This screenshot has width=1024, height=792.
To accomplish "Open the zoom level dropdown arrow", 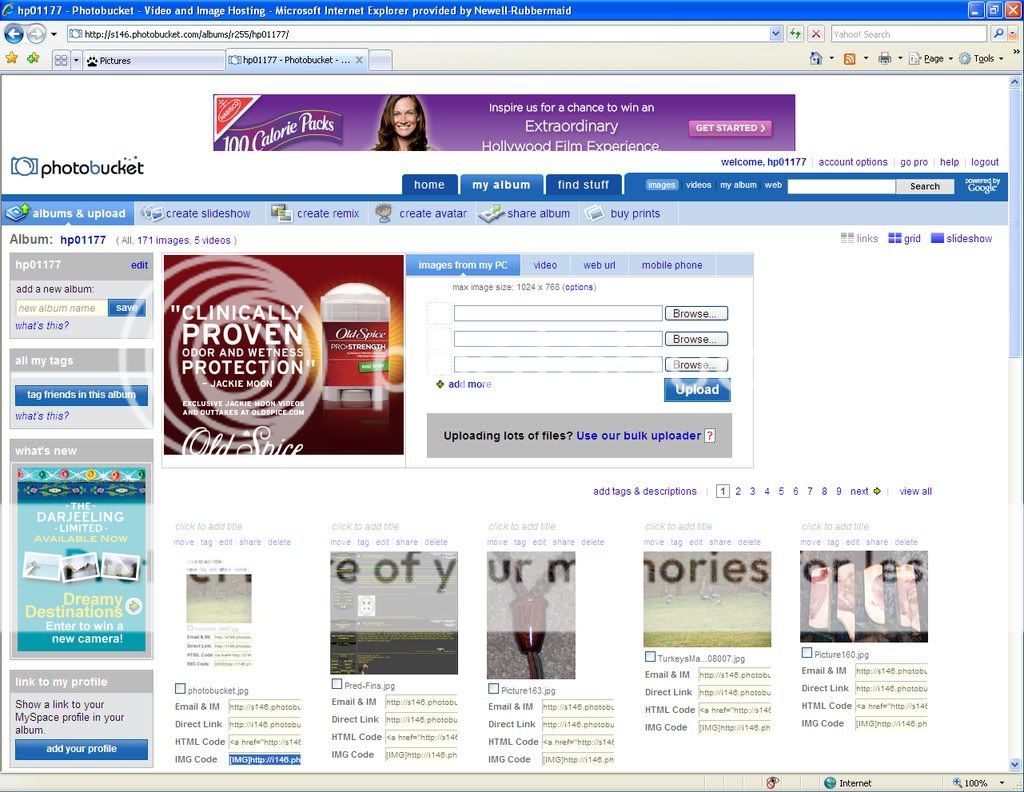I will click(x=1001, y=782).
